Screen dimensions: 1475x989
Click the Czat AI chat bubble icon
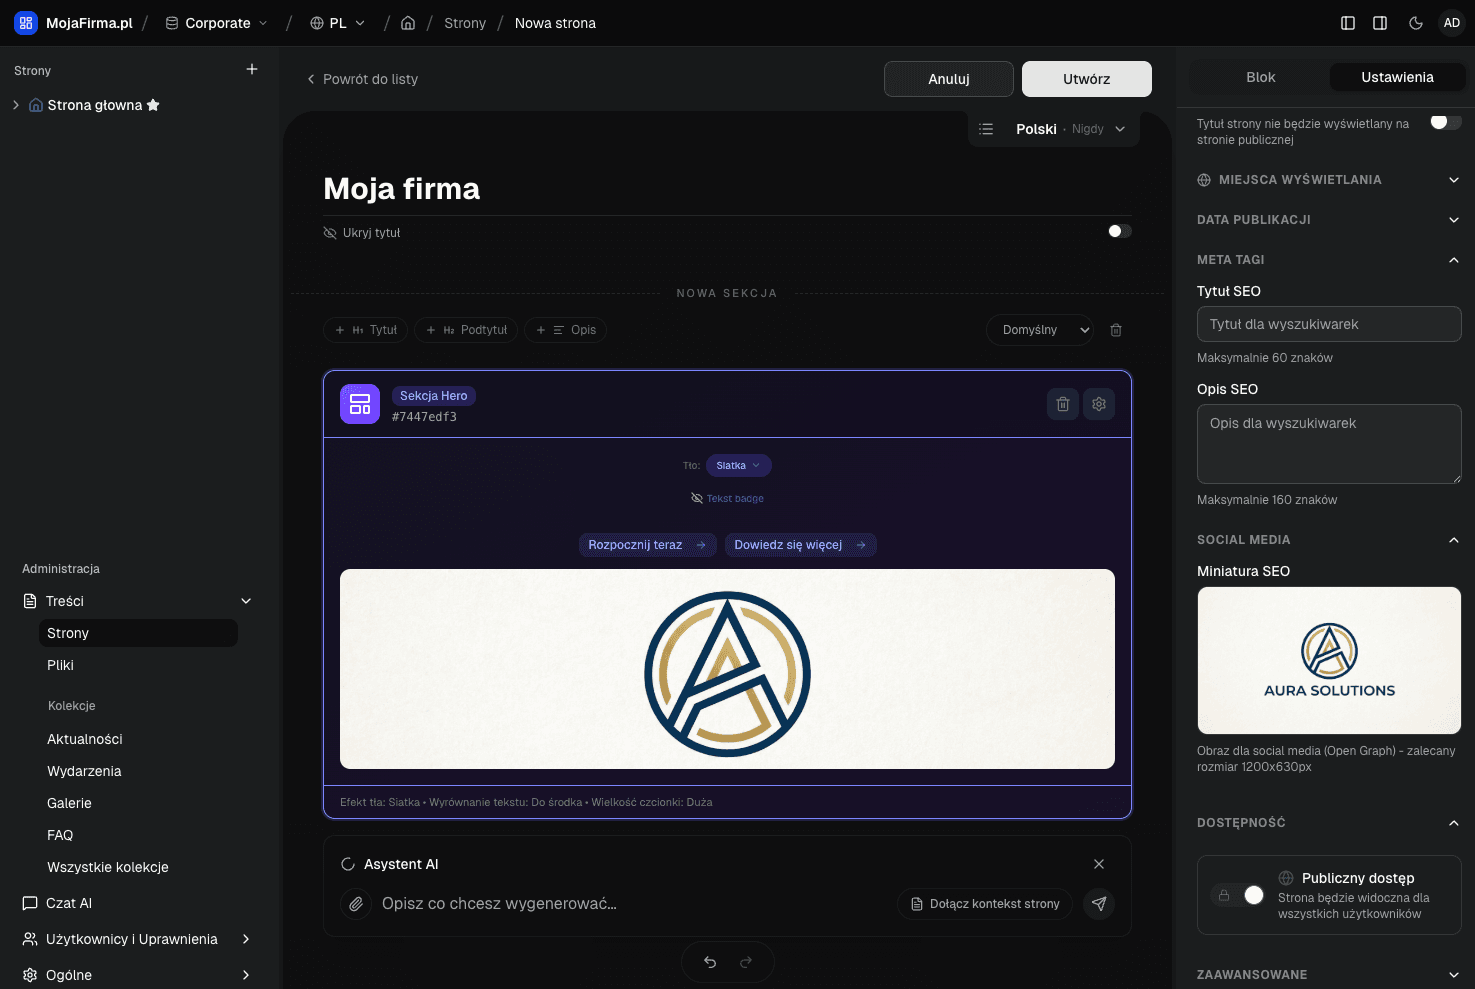[x=30, y=903]
